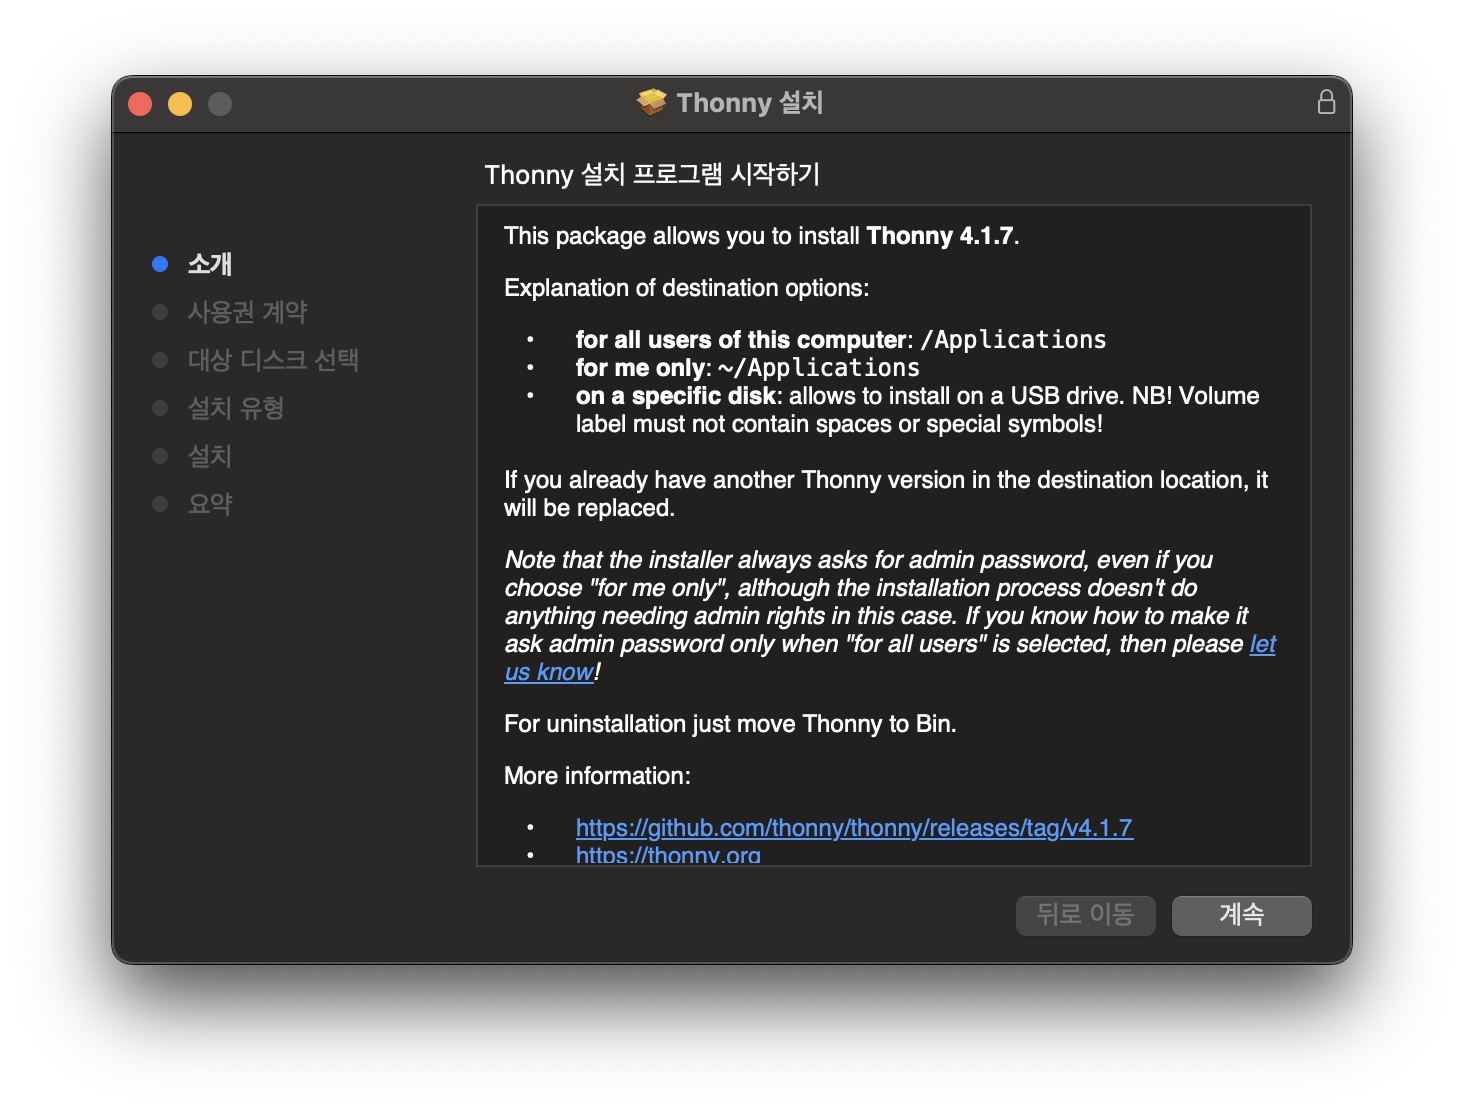
Task: Click the heading 'Thonny 설치 프로그램 시작하기'
Action: [652, 174]
